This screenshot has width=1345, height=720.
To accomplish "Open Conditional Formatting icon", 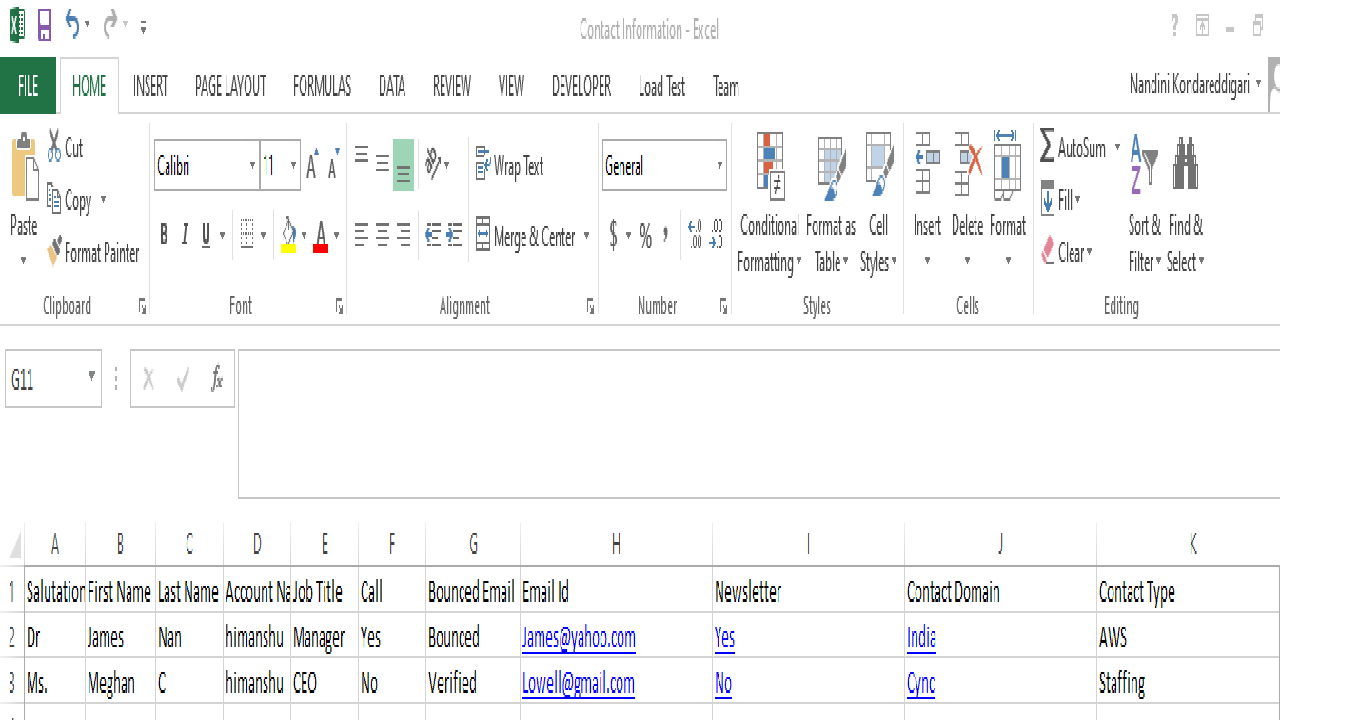I will (x=769, y=165).
